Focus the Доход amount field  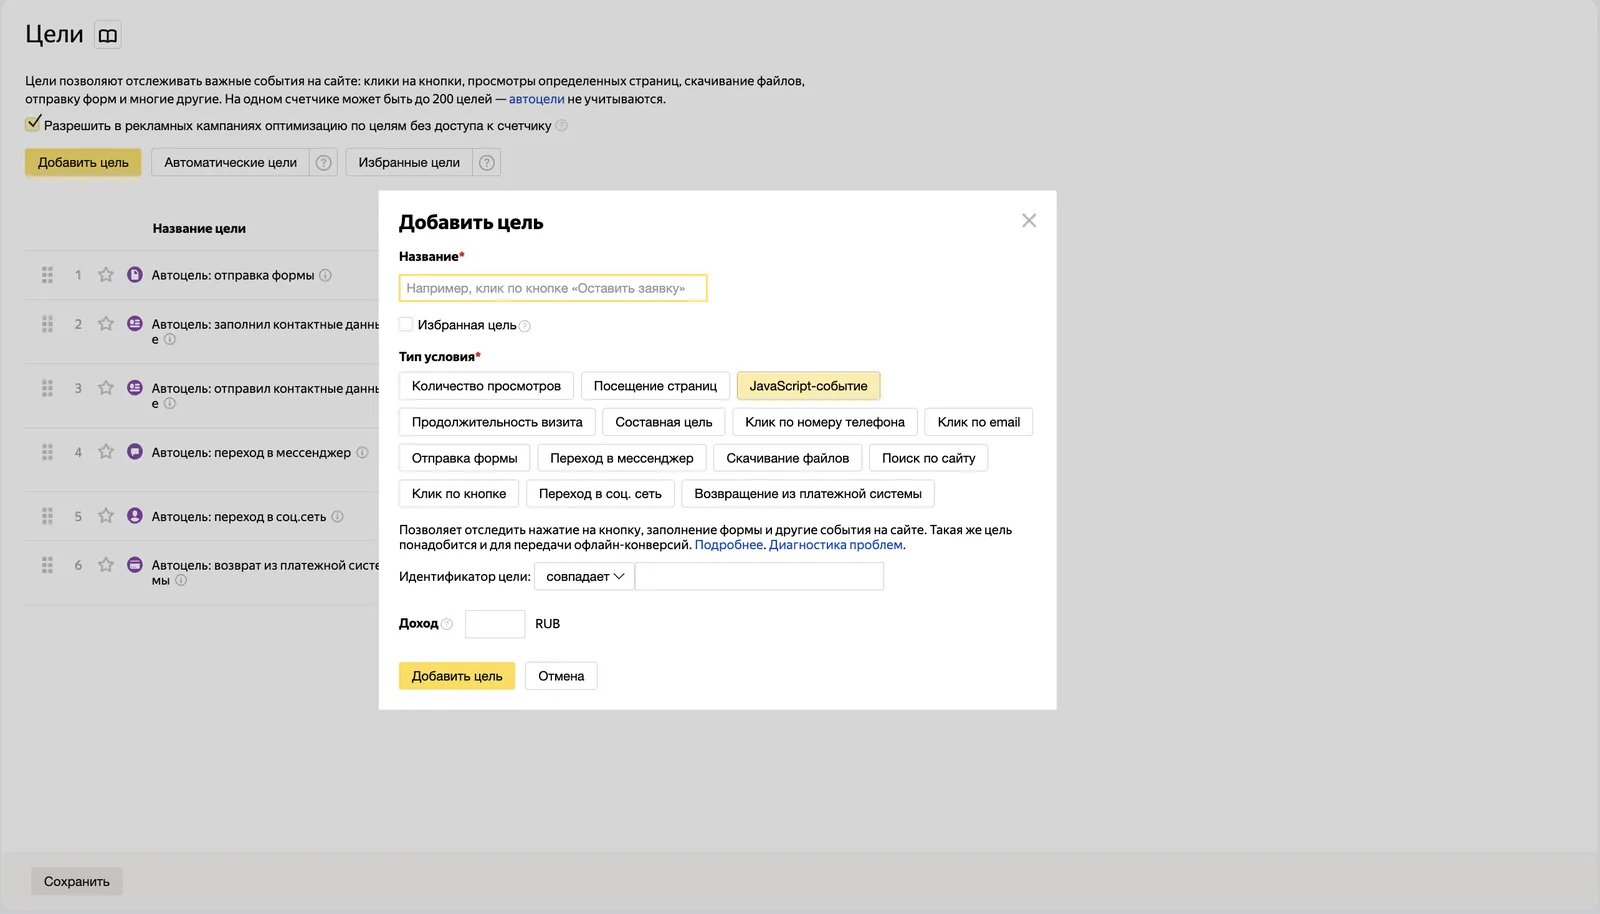[x=495, y=624]
